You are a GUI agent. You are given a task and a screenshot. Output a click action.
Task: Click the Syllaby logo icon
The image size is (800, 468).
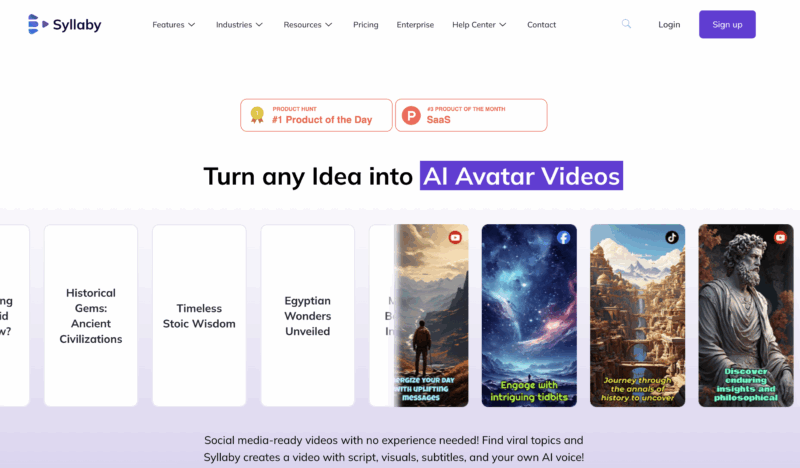click(x=38, y=24)
